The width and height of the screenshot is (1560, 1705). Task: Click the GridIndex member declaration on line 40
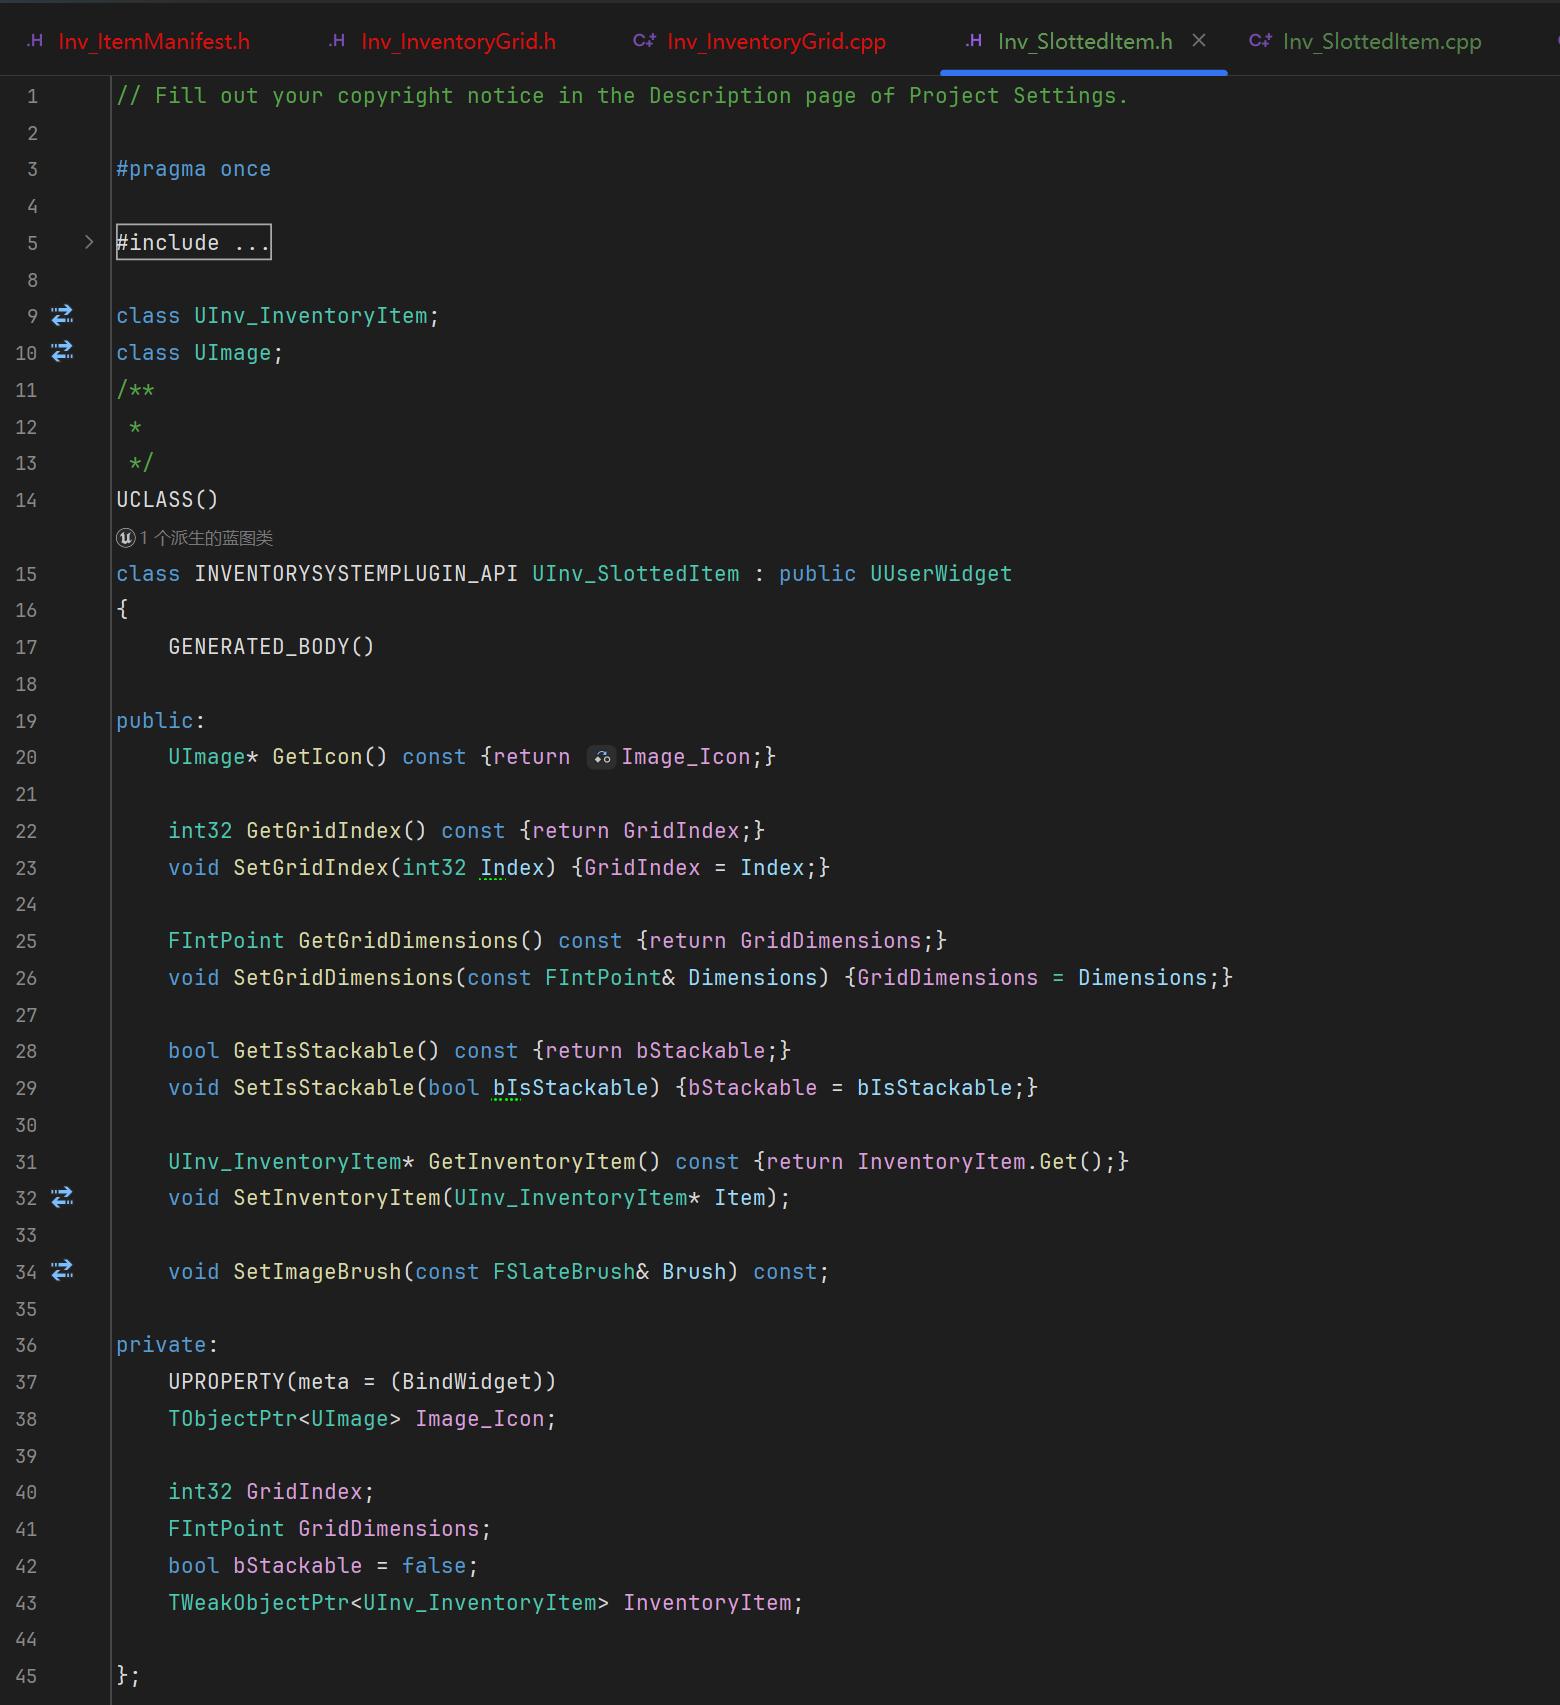coord(304,1492)
